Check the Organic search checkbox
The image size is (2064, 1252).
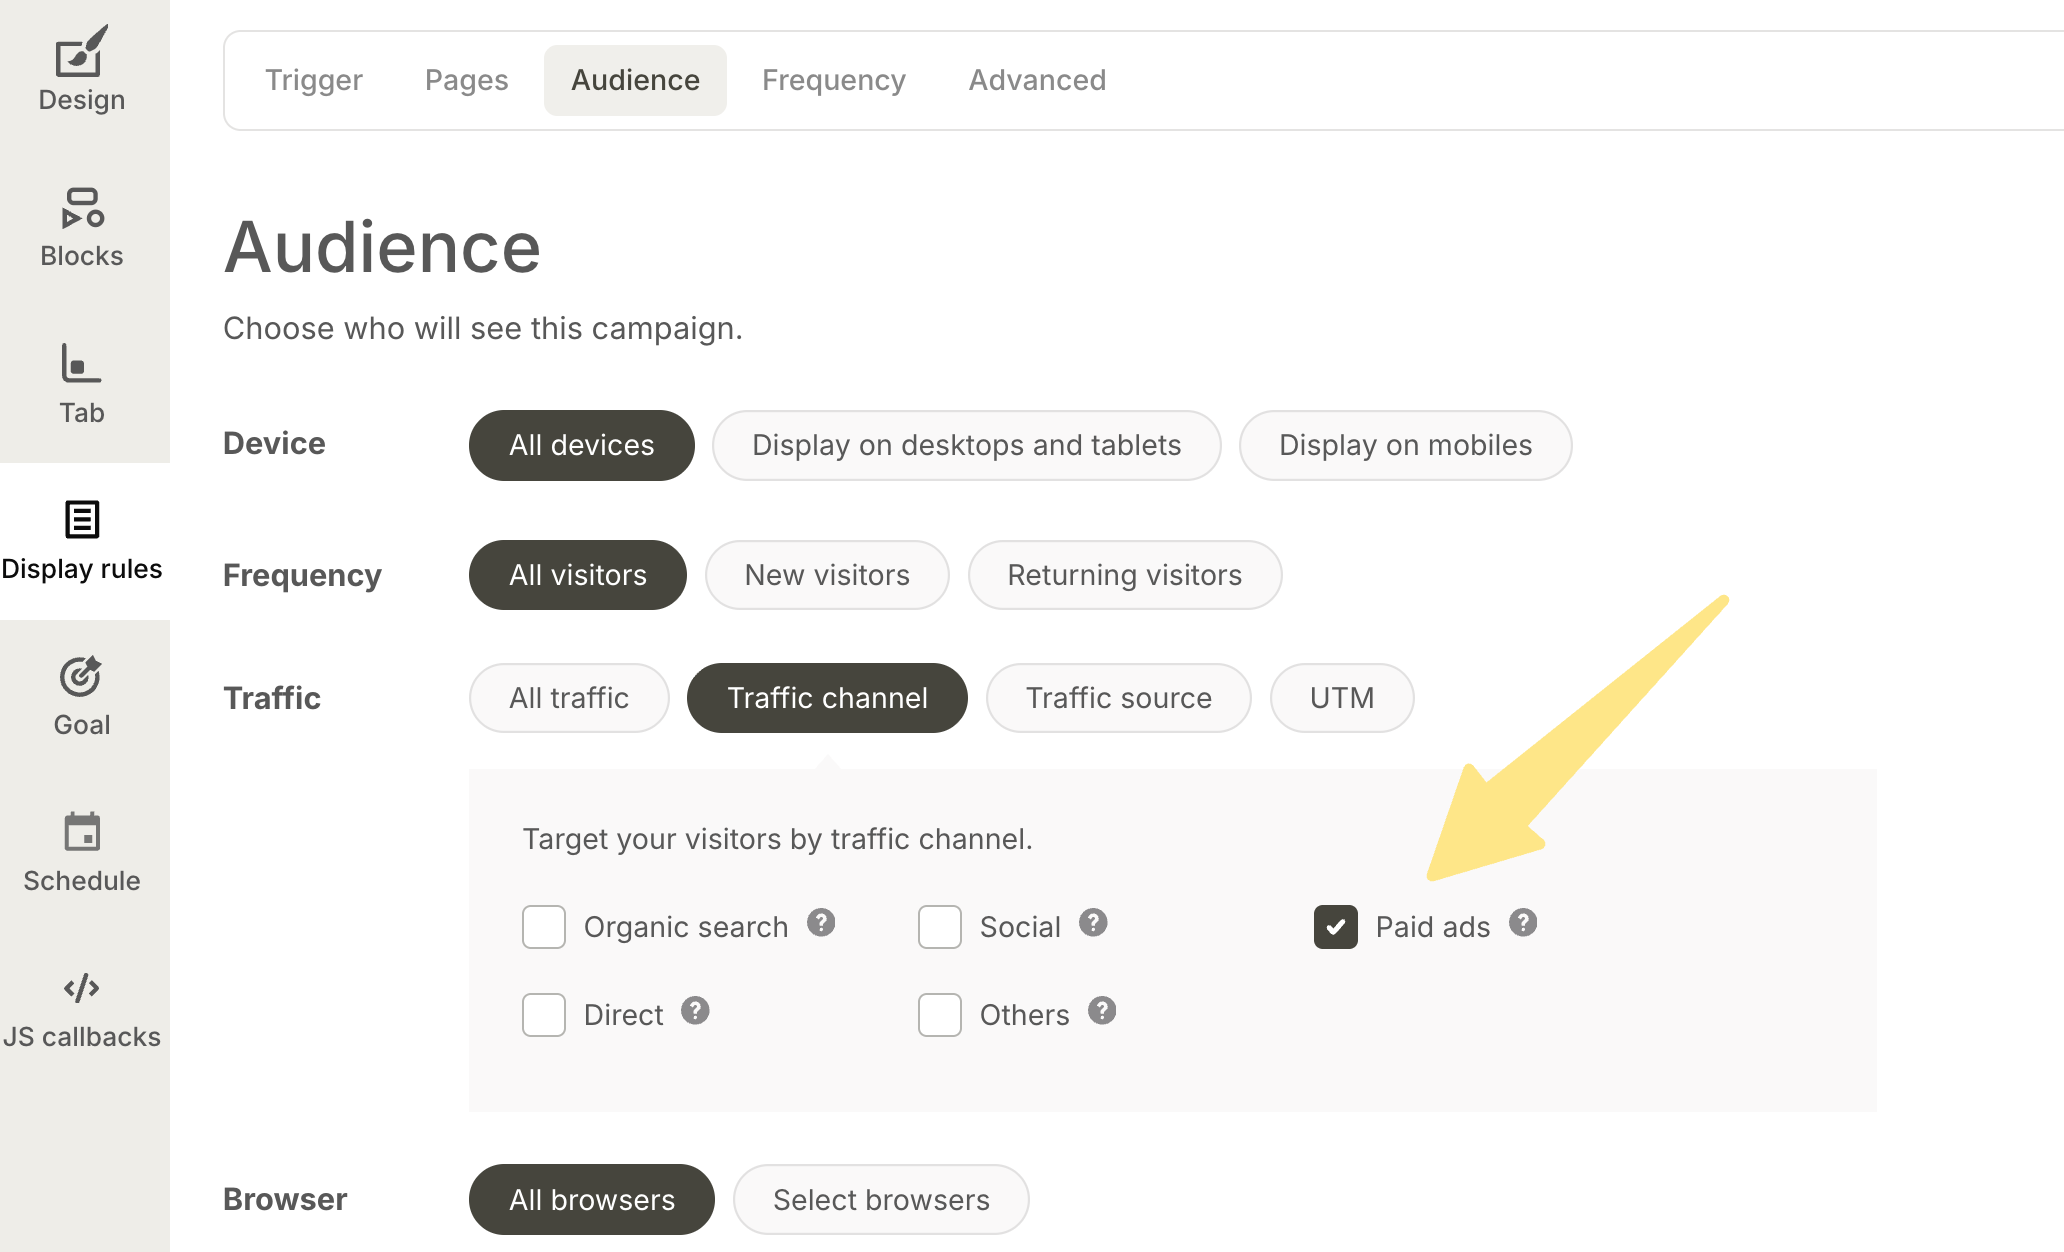coord(544,927)
